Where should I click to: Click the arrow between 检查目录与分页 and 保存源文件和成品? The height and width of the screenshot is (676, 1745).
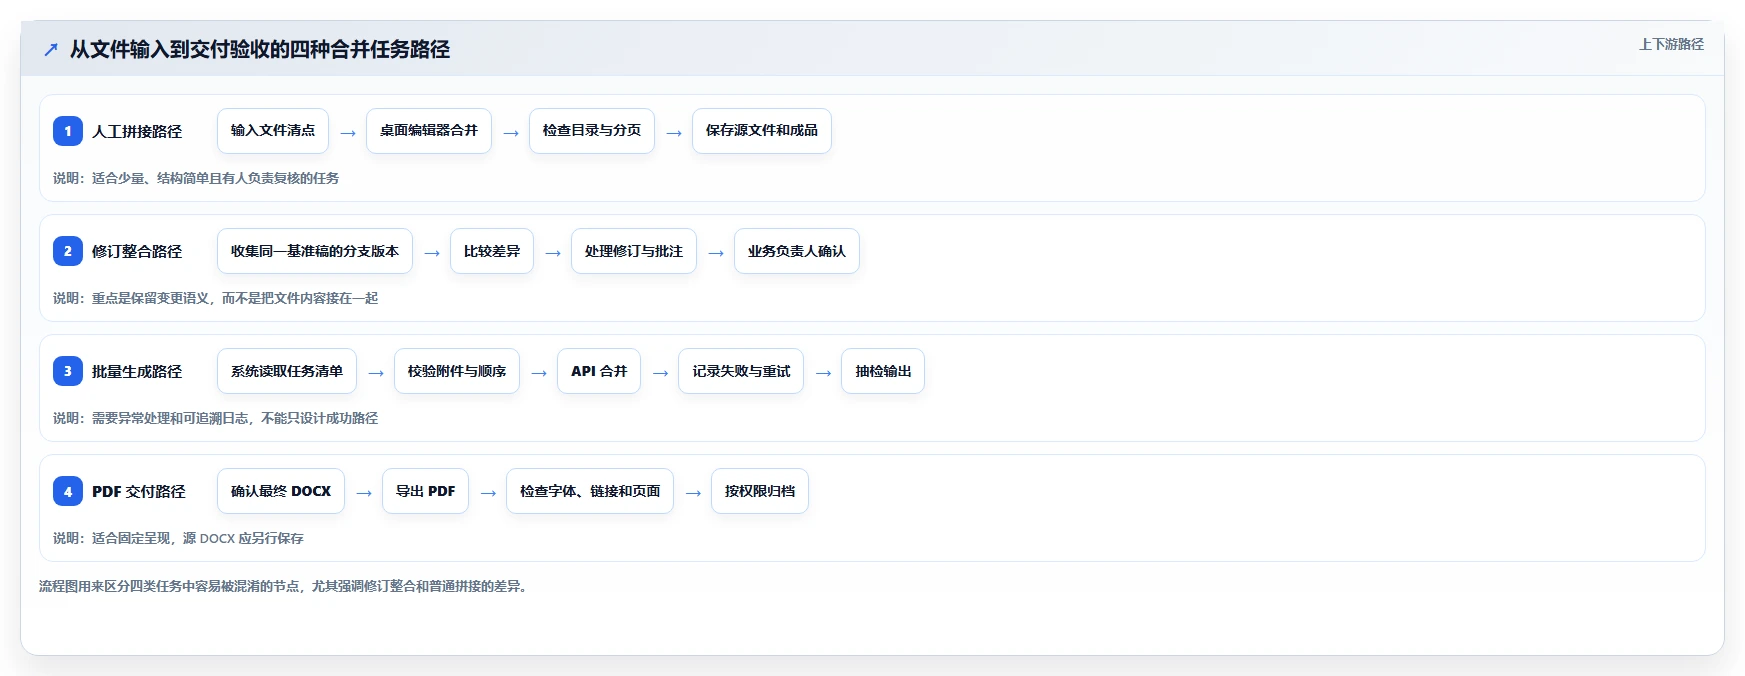tap(674, 132)
